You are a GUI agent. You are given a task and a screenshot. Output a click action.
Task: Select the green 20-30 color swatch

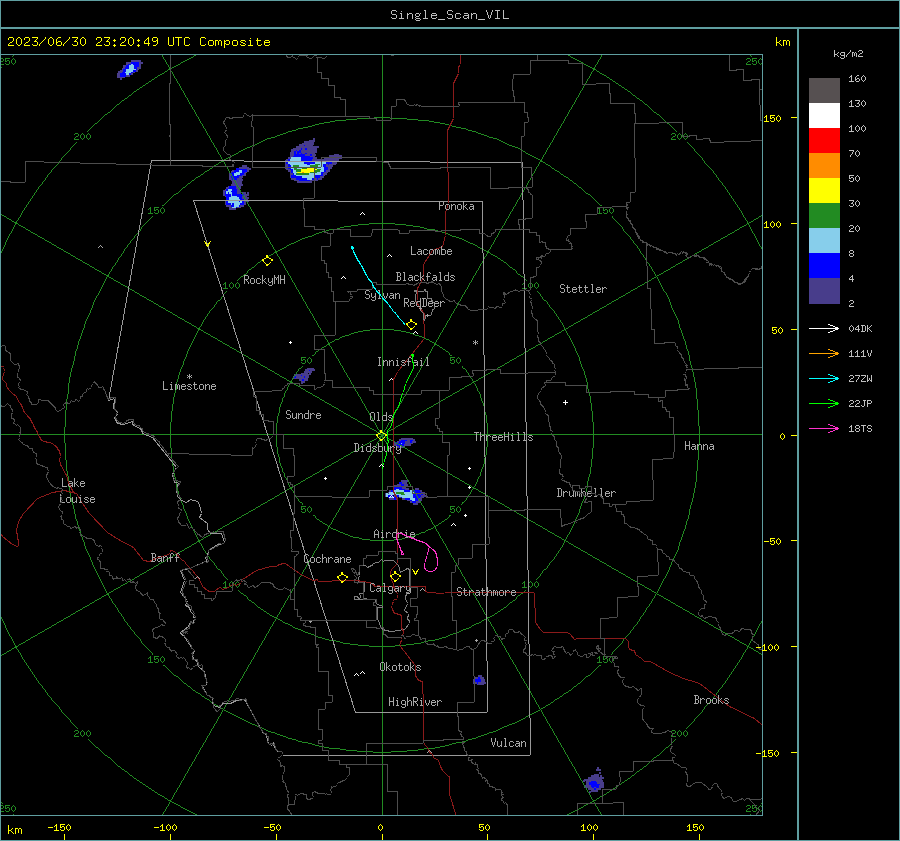[x=824, y=216]
